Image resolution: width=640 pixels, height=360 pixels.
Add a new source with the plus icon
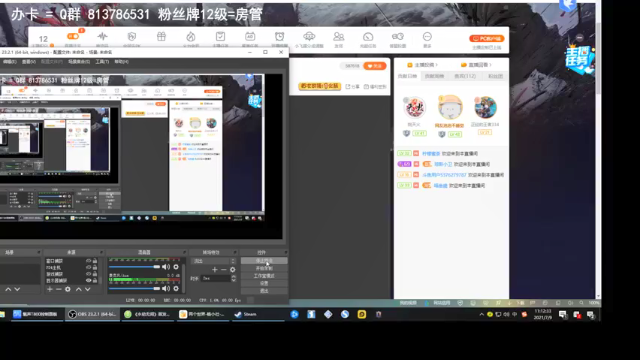pos(50,289)
